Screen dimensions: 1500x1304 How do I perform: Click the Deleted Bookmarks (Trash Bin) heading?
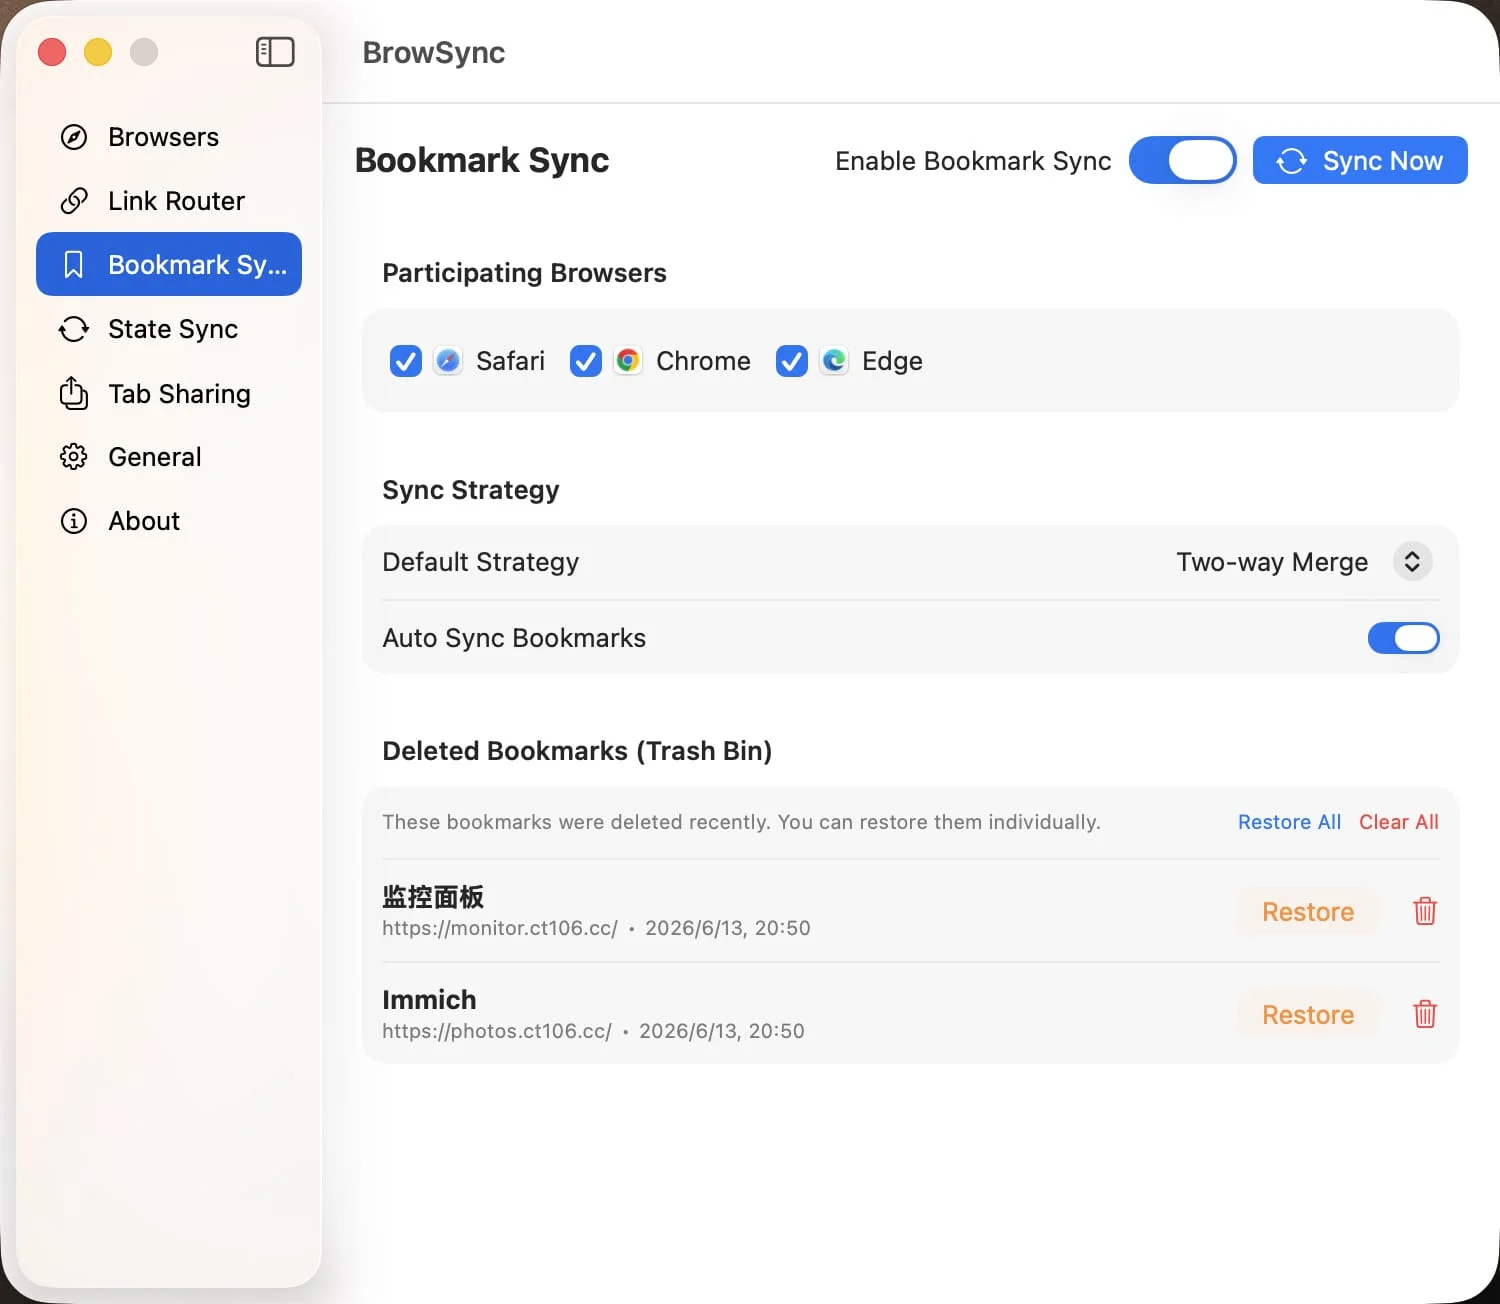pyautogui.click(x=577, y=751)
